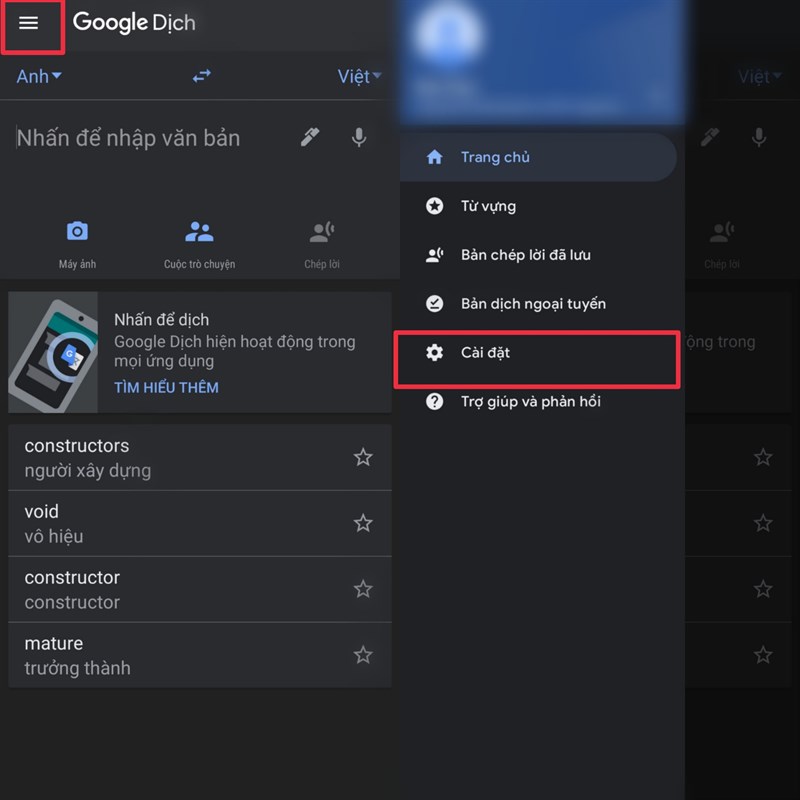Open the Anh source language dropdown
The width and height of the screenshot is (800, 800).
pos(39,77)
